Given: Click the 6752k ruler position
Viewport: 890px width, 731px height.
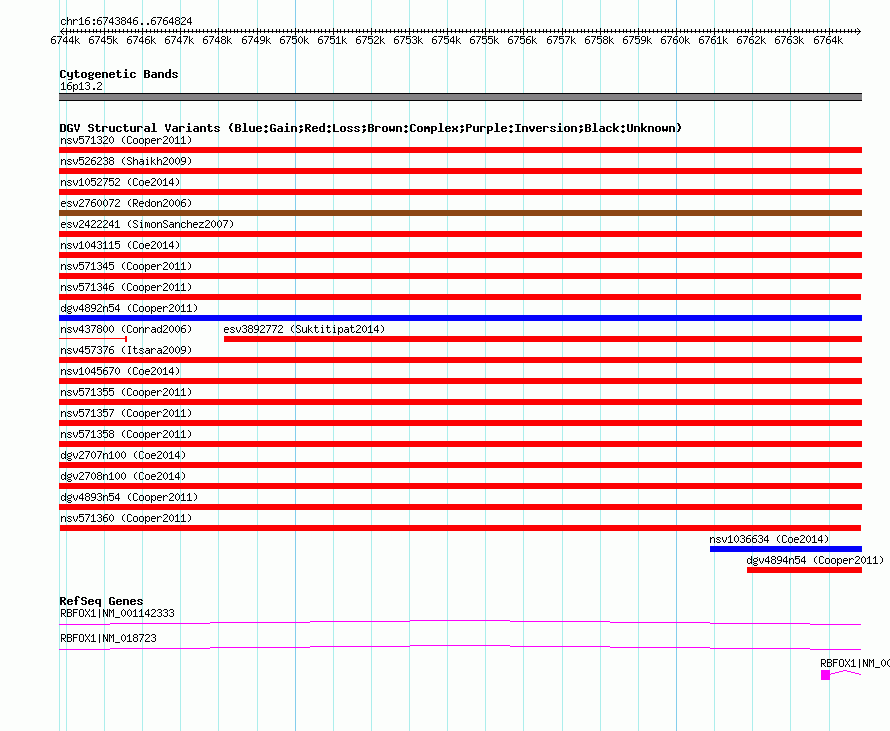Looking at the screenshot, I should (x=370, y=40).
